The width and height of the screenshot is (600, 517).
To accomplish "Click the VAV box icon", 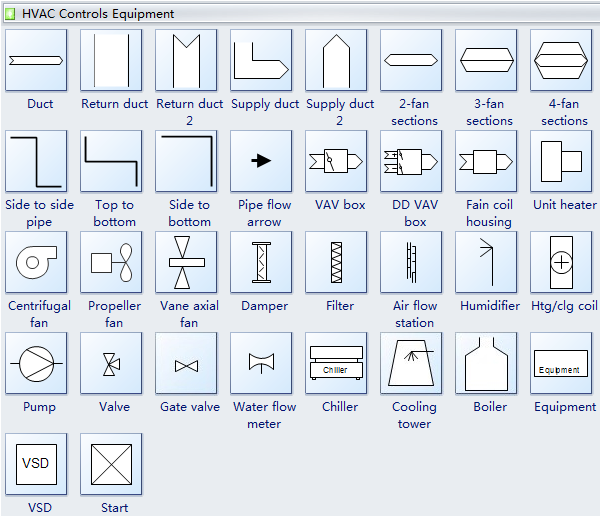I will tap(336, 161).
